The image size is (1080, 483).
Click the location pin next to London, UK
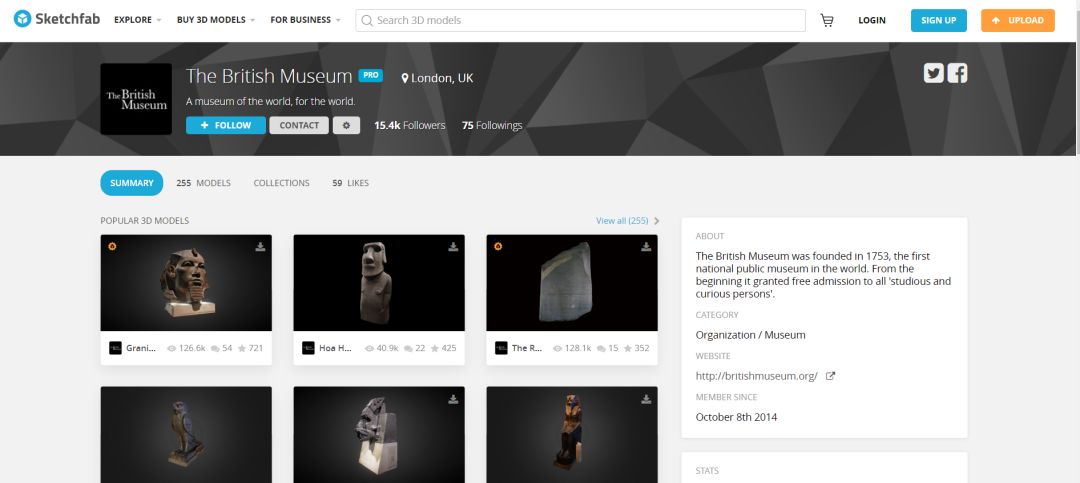coord(405,79)
